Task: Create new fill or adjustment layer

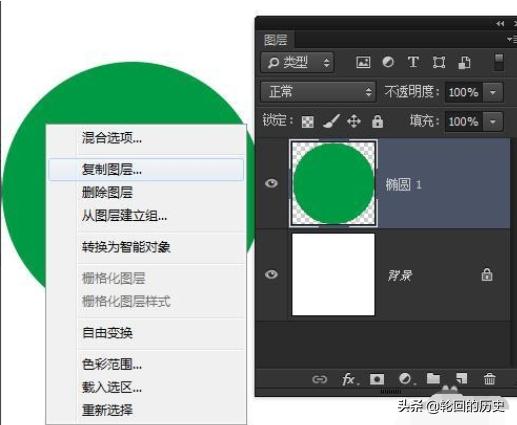Action: tap(406, 379)
